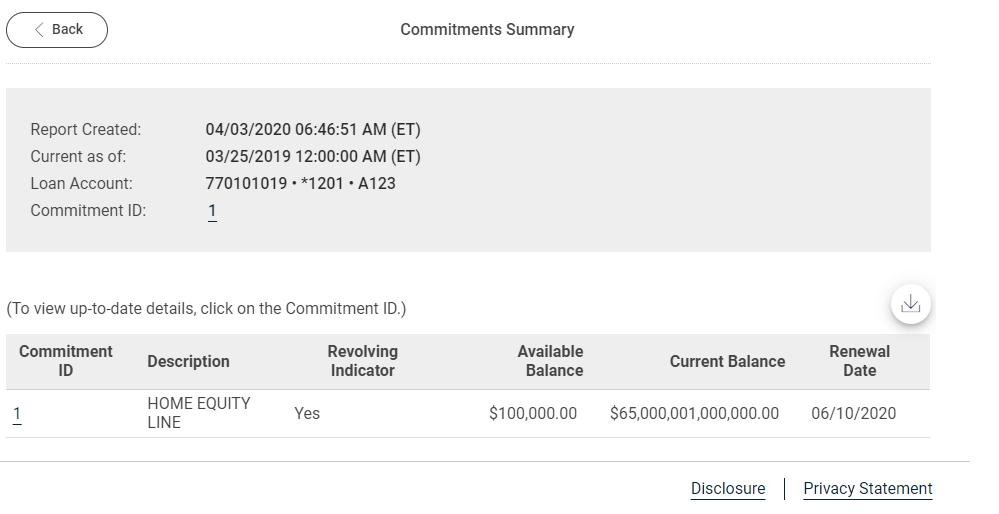
Task: Click the Current Balance column header
Action: [x=727, y=362]
